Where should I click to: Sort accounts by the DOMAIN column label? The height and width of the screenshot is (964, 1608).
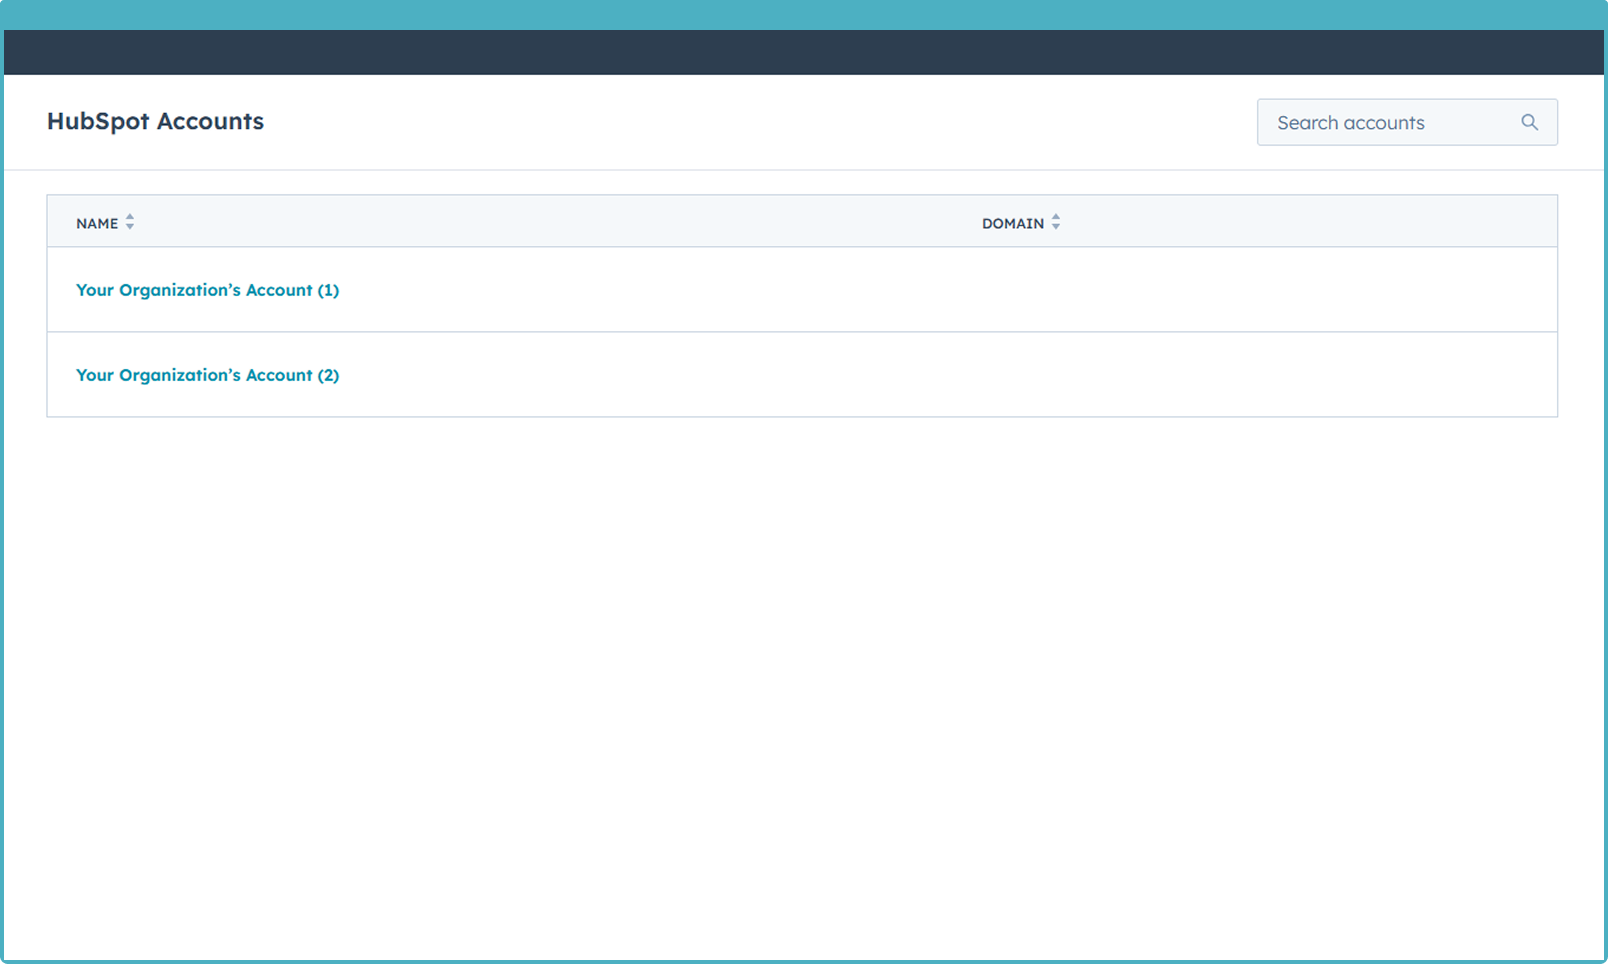(1012, 223)
